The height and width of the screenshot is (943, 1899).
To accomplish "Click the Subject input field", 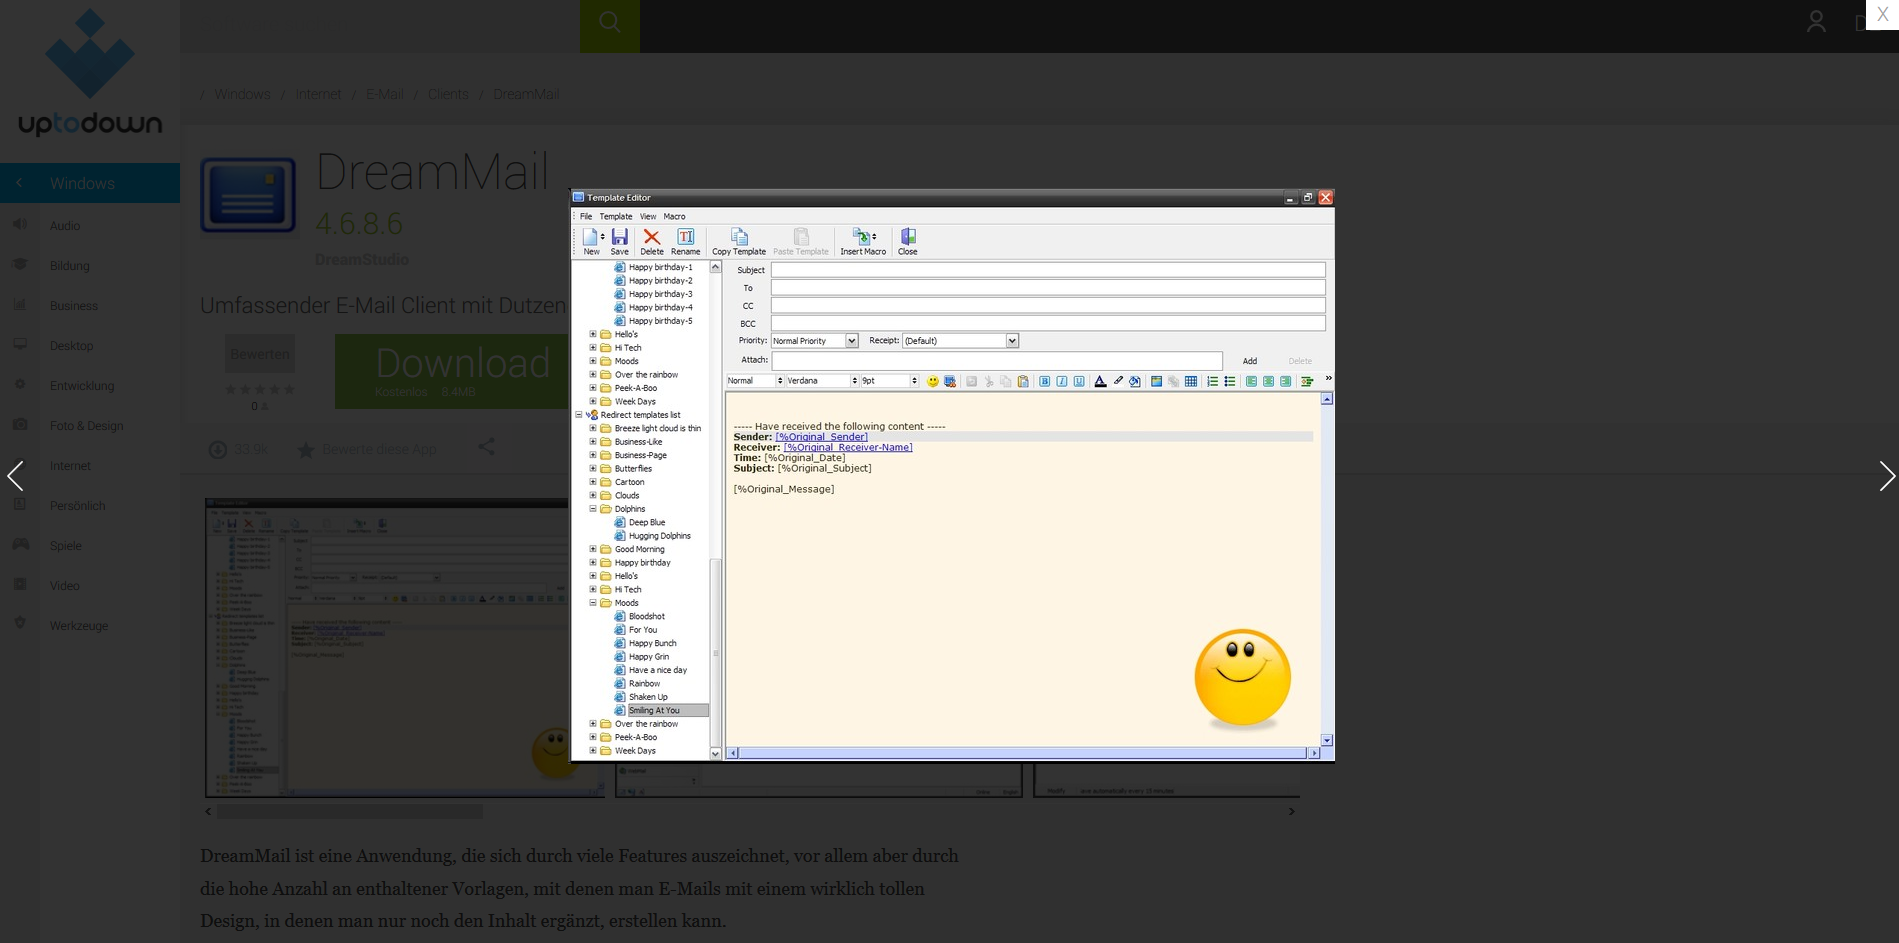I will click(1048, 270).
